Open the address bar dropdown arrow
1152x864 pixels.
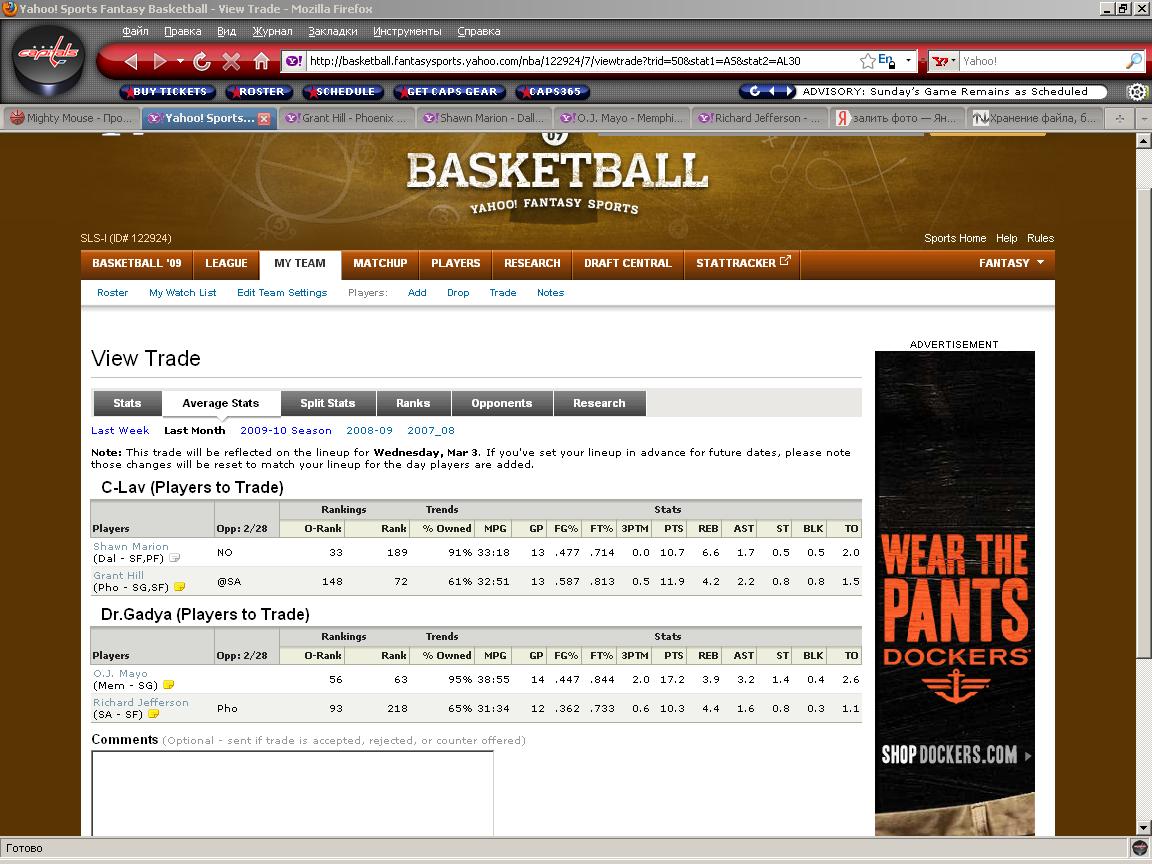(908, 61)
